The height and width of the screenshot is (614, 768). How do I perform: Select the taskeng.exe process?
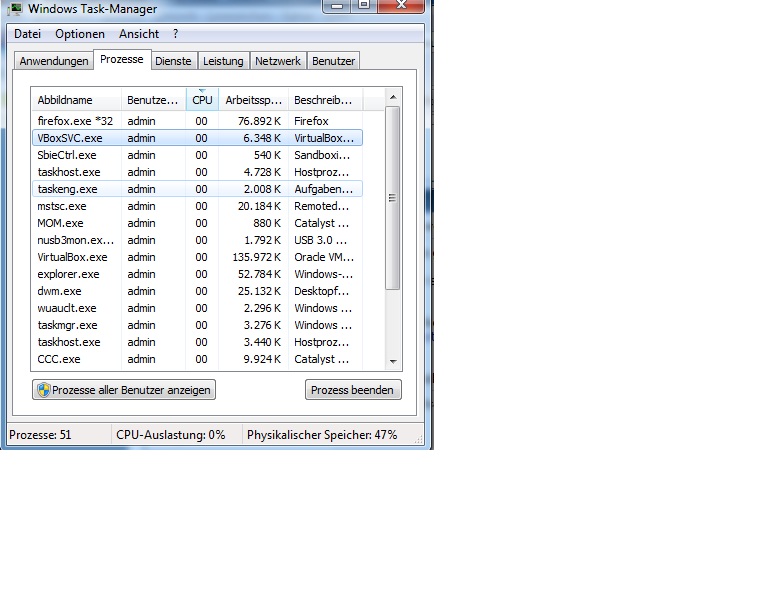point(197,189)
